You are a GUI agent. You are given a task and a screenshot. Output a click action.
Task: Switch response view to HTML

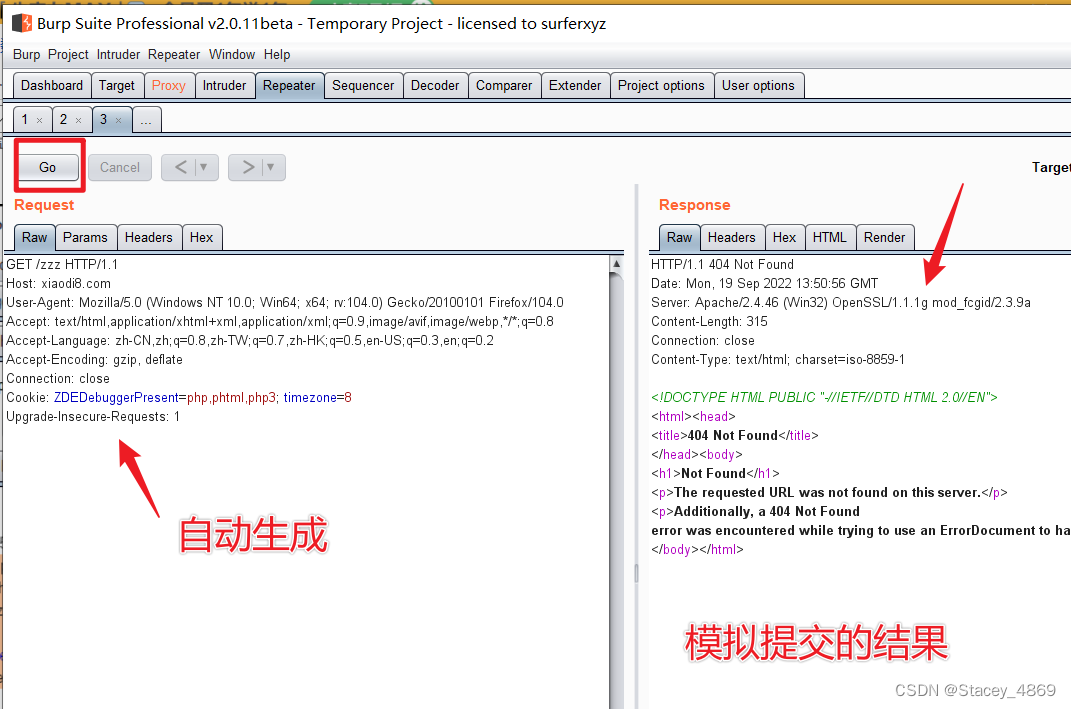click(x=830, y=238)
